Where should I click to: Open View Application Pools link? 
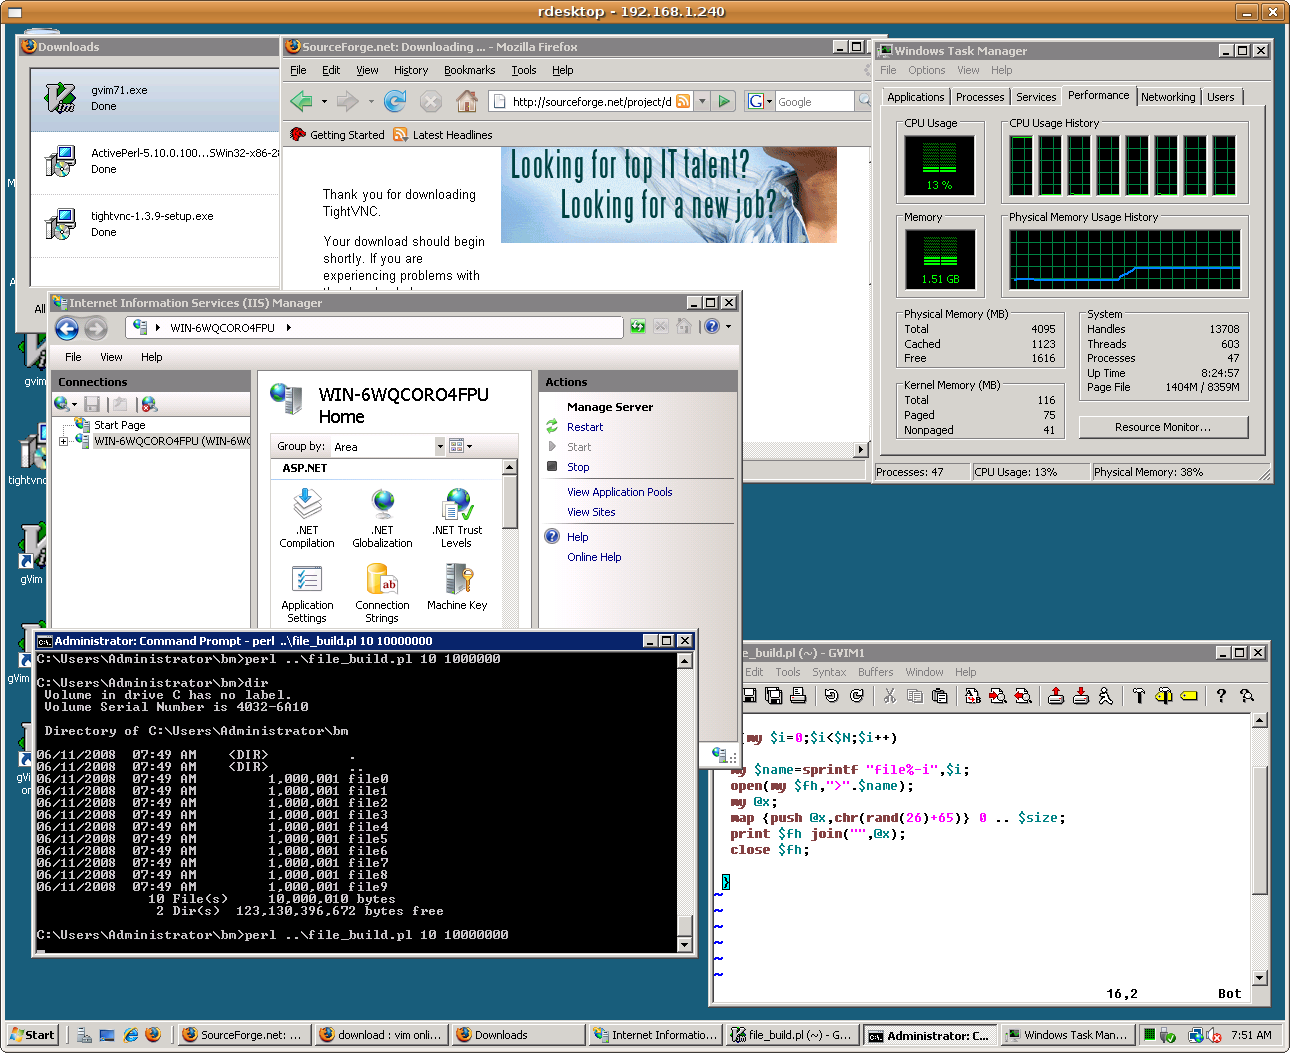[x=619, y=492]
